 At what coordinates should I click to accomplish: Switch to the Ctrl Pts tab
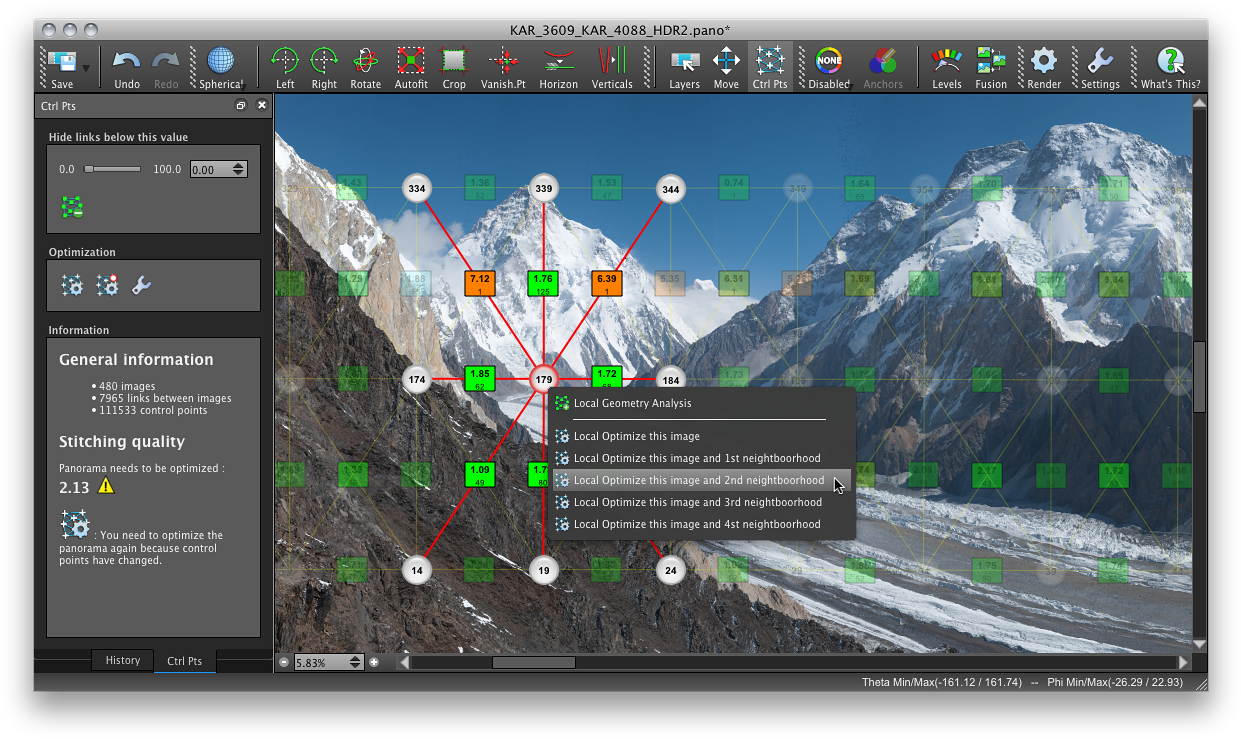click(x=185, y=661)
